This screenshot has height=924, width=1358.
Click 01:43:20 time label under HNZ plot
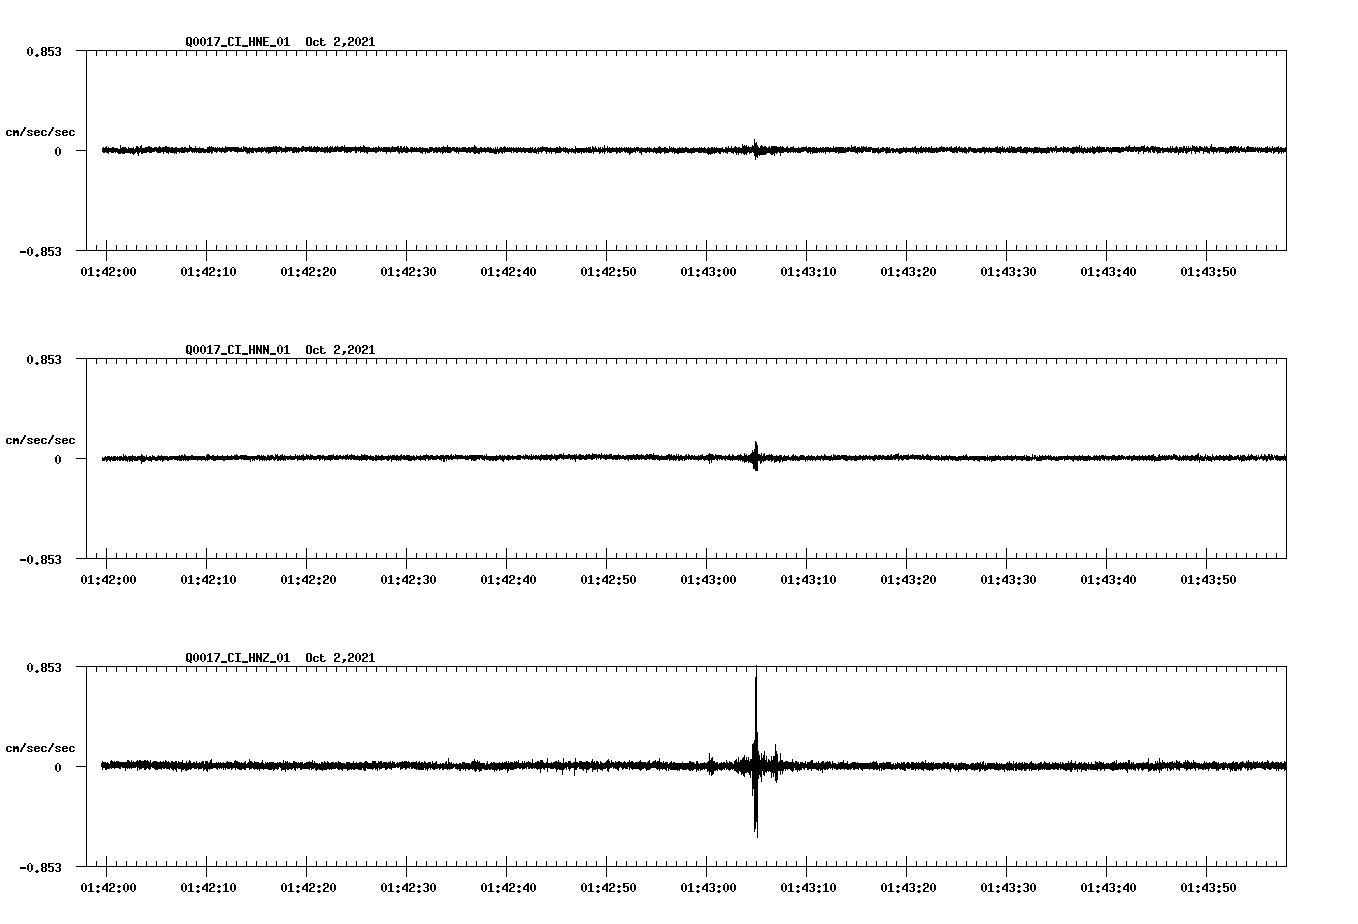908,888
